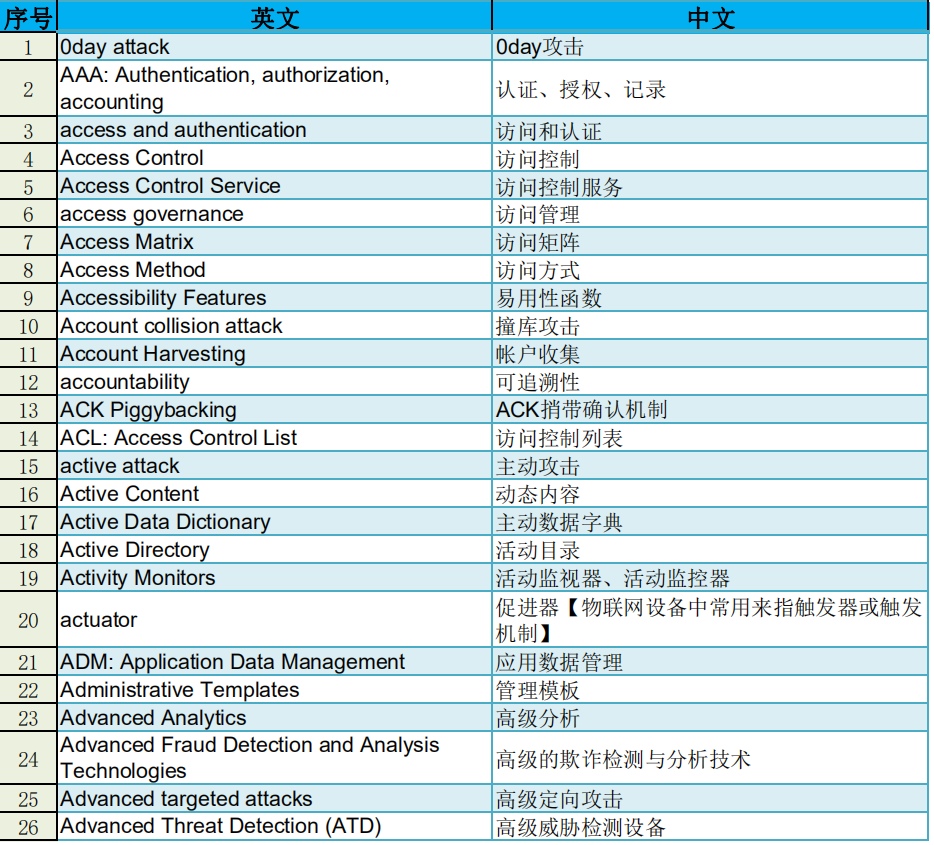The image size is (934, 845).
Task: Select 'Active Content' cell
Action: [x=275, y=494]
